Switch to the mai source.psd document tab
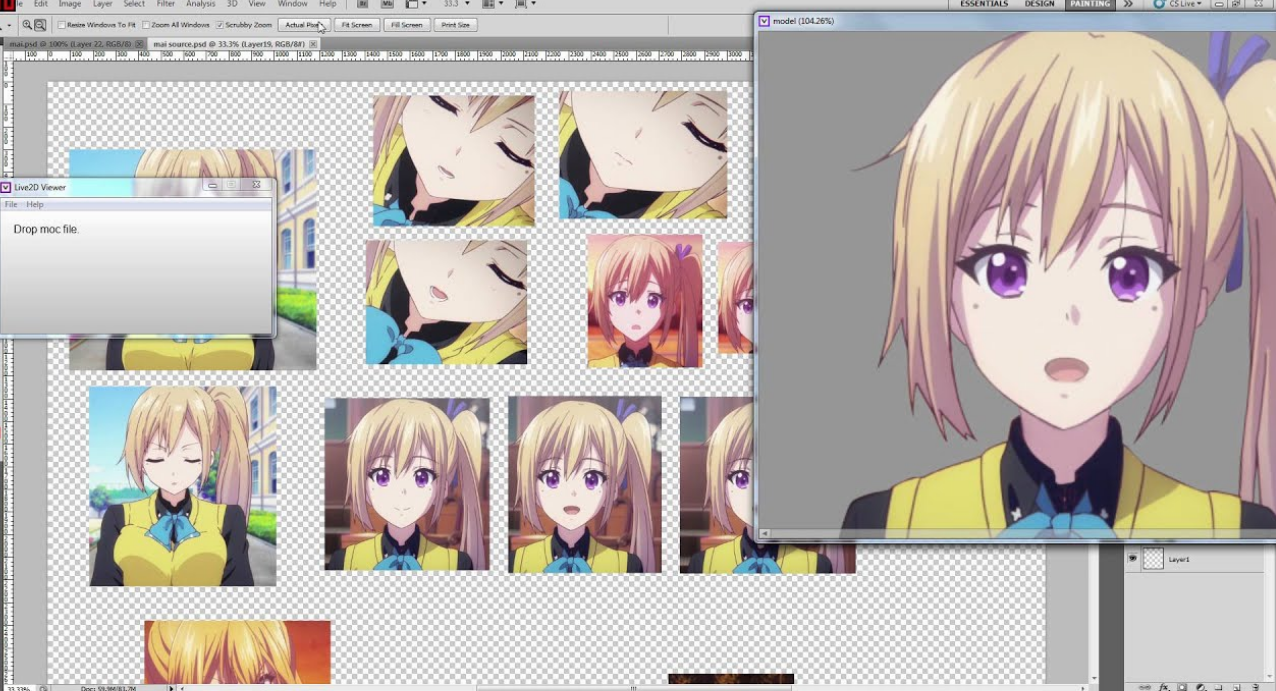 (x=235, y=44)
